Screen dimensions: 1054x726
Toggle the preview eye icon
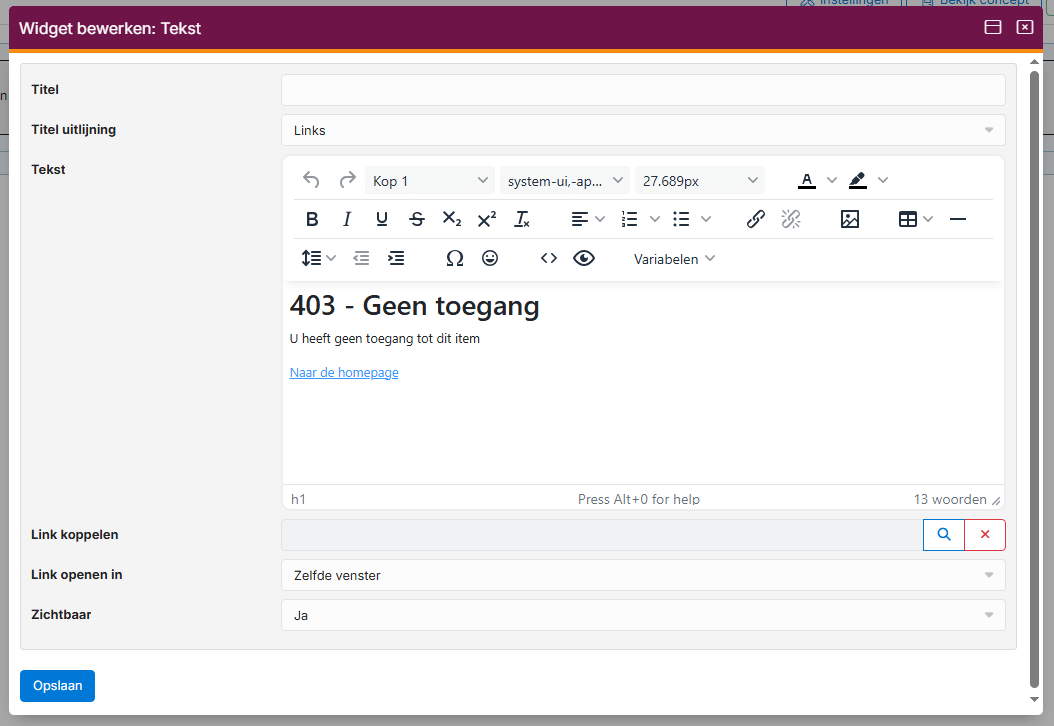click(x=584, y=258)
